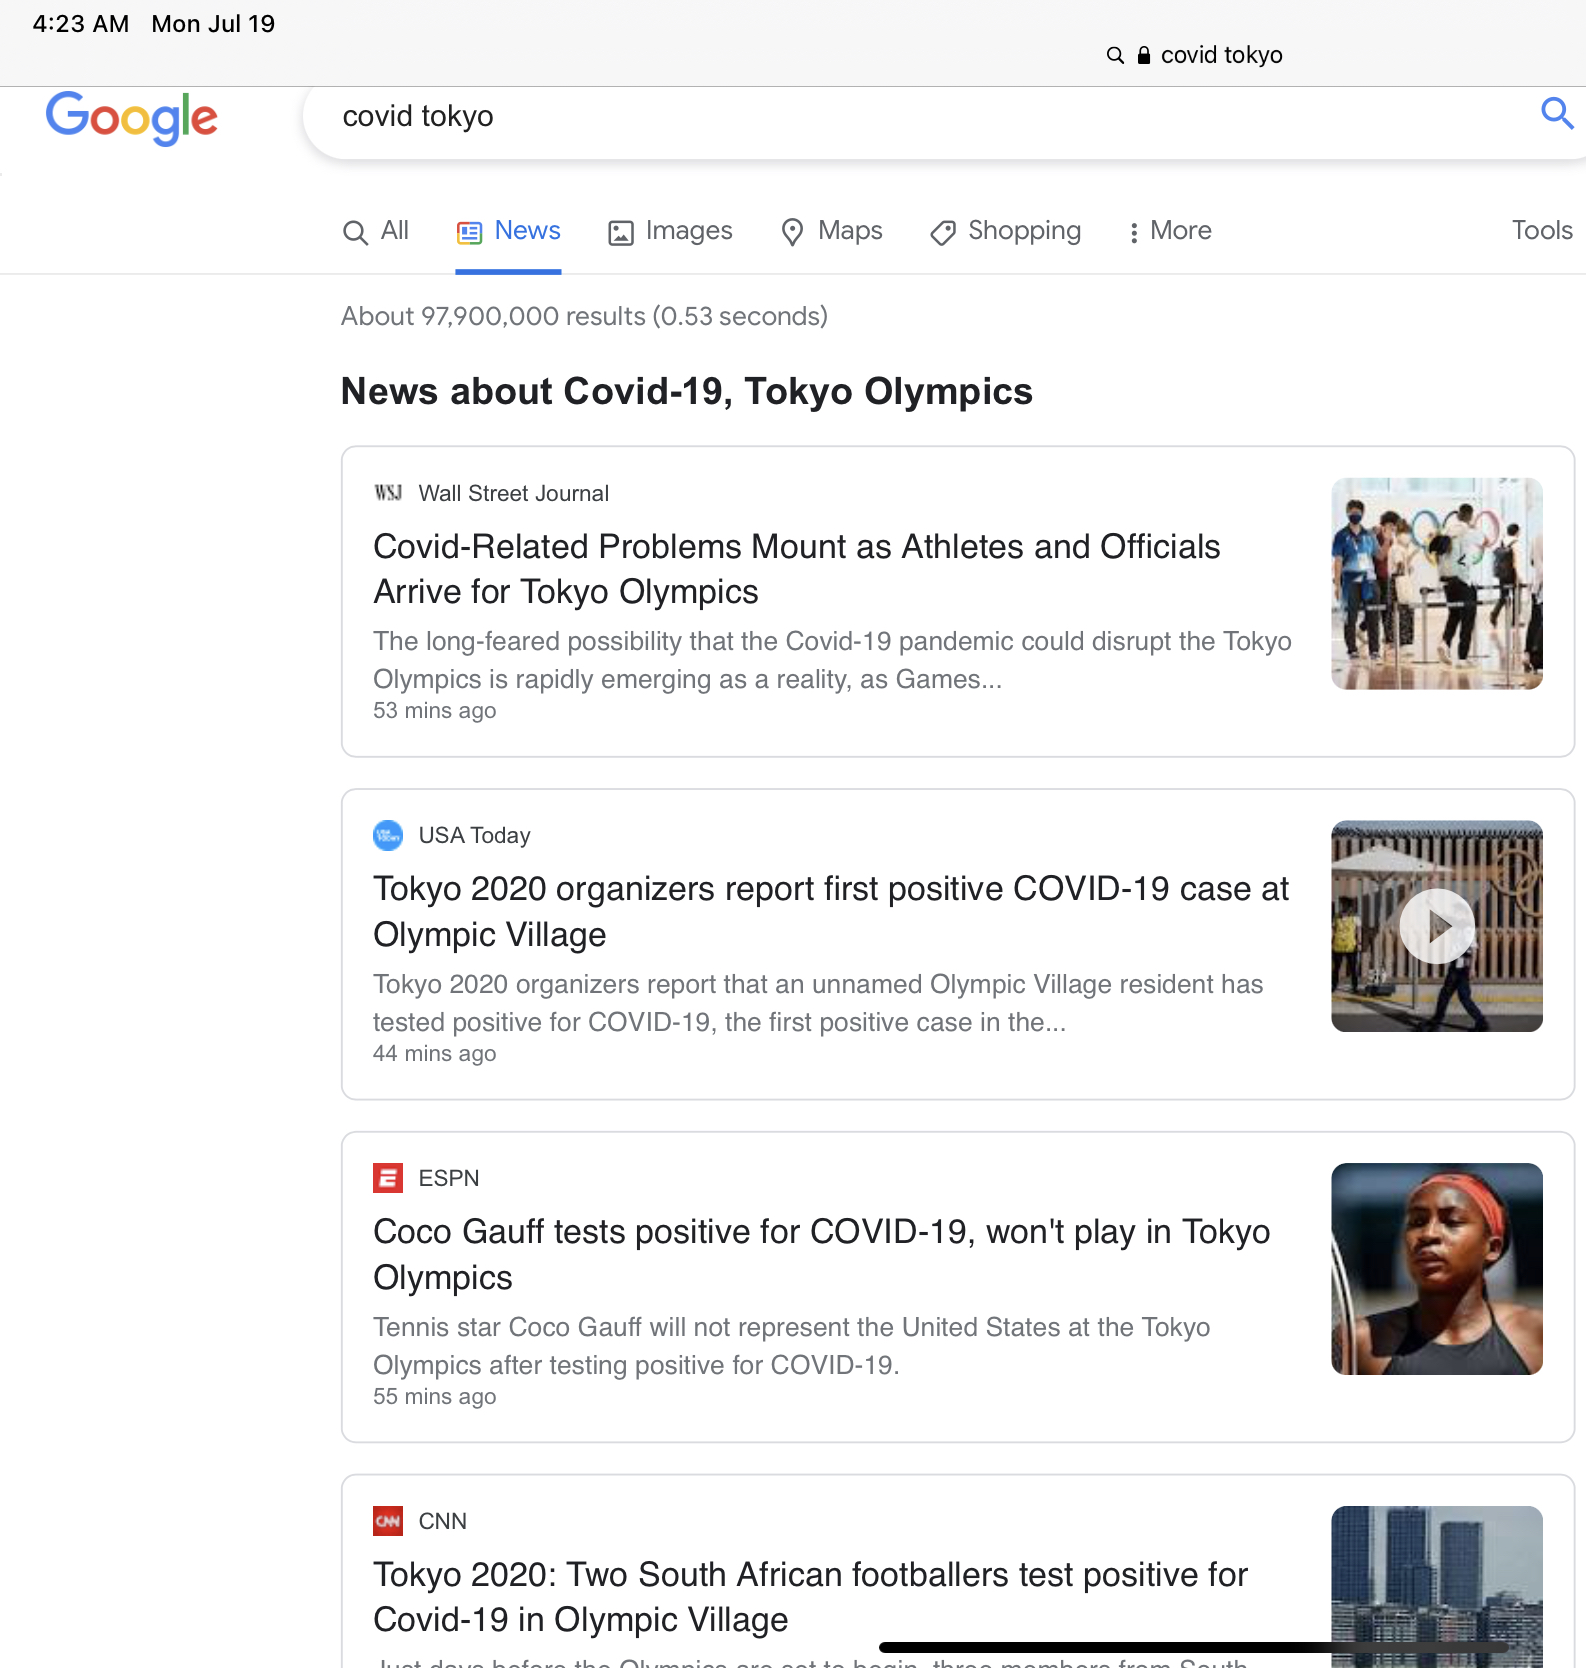The image size is (1586, 1668).
Task: Click the WSJ snippet 'The long-feared possibility'
Action: (x=832, y=660)
